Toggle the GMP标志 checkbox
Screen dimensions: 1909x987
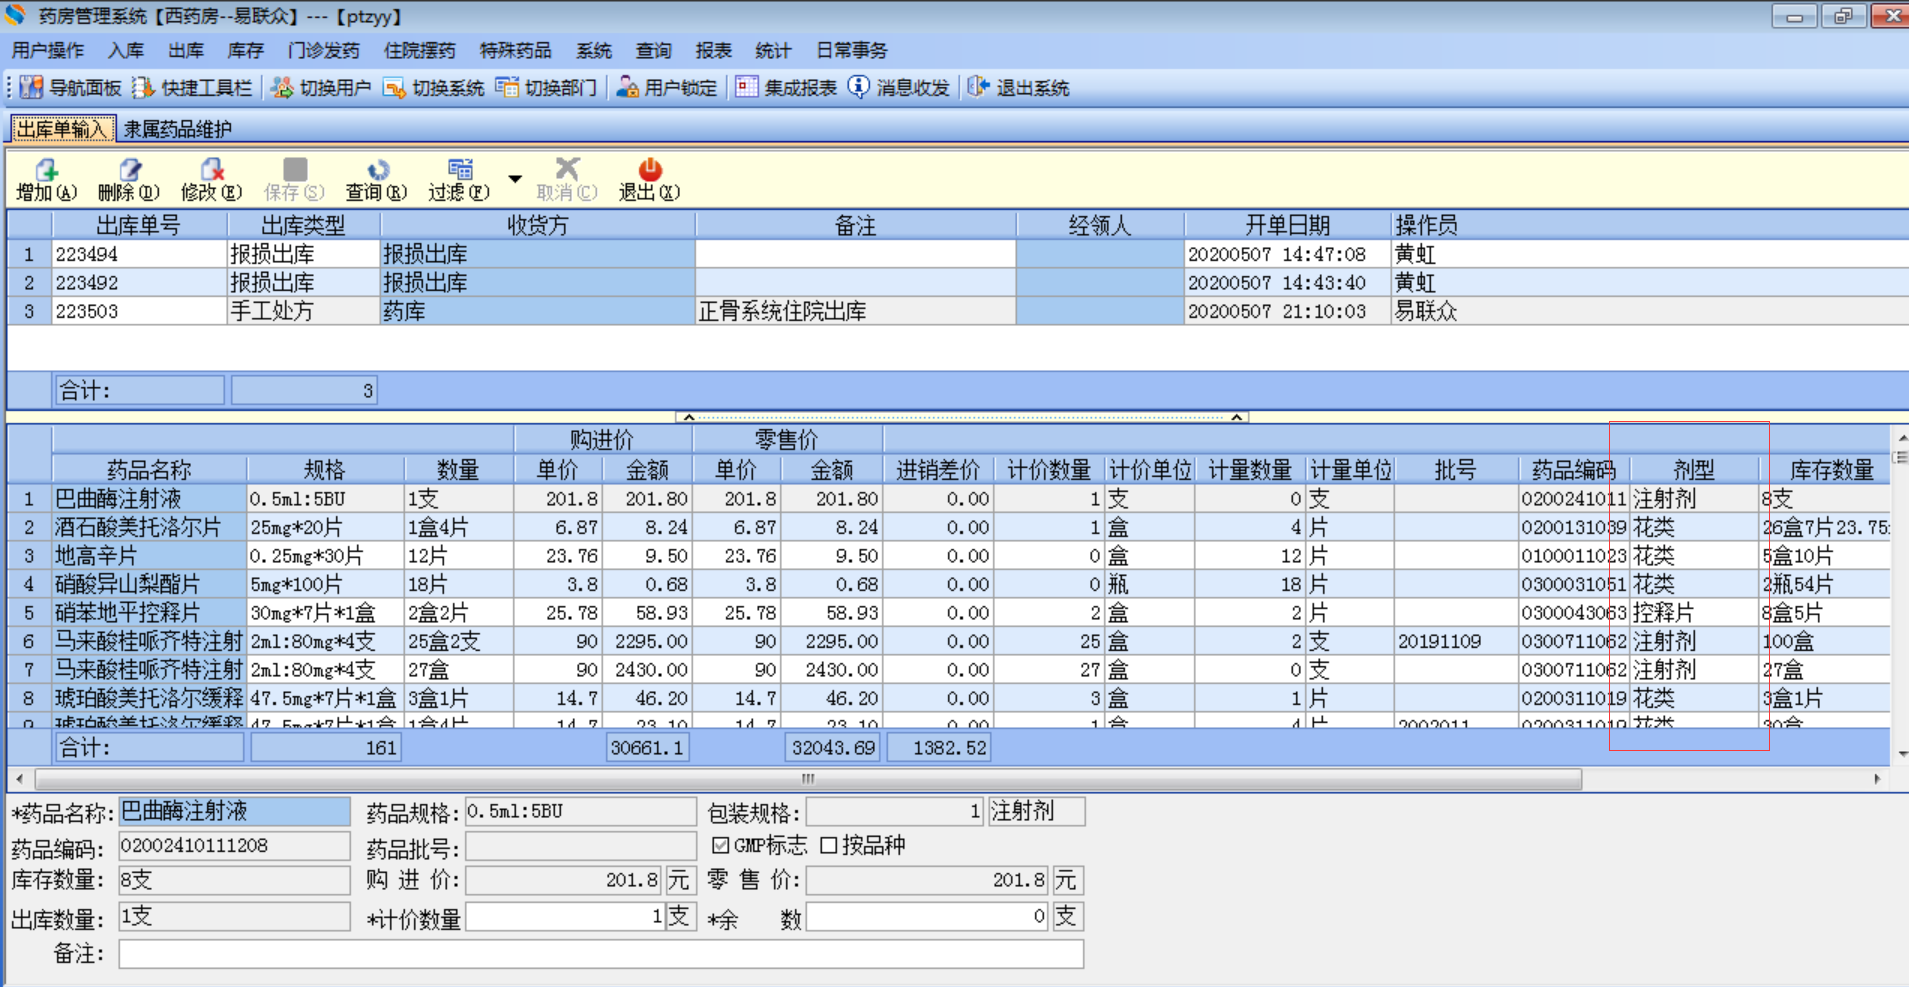click(x=720, y=846)
